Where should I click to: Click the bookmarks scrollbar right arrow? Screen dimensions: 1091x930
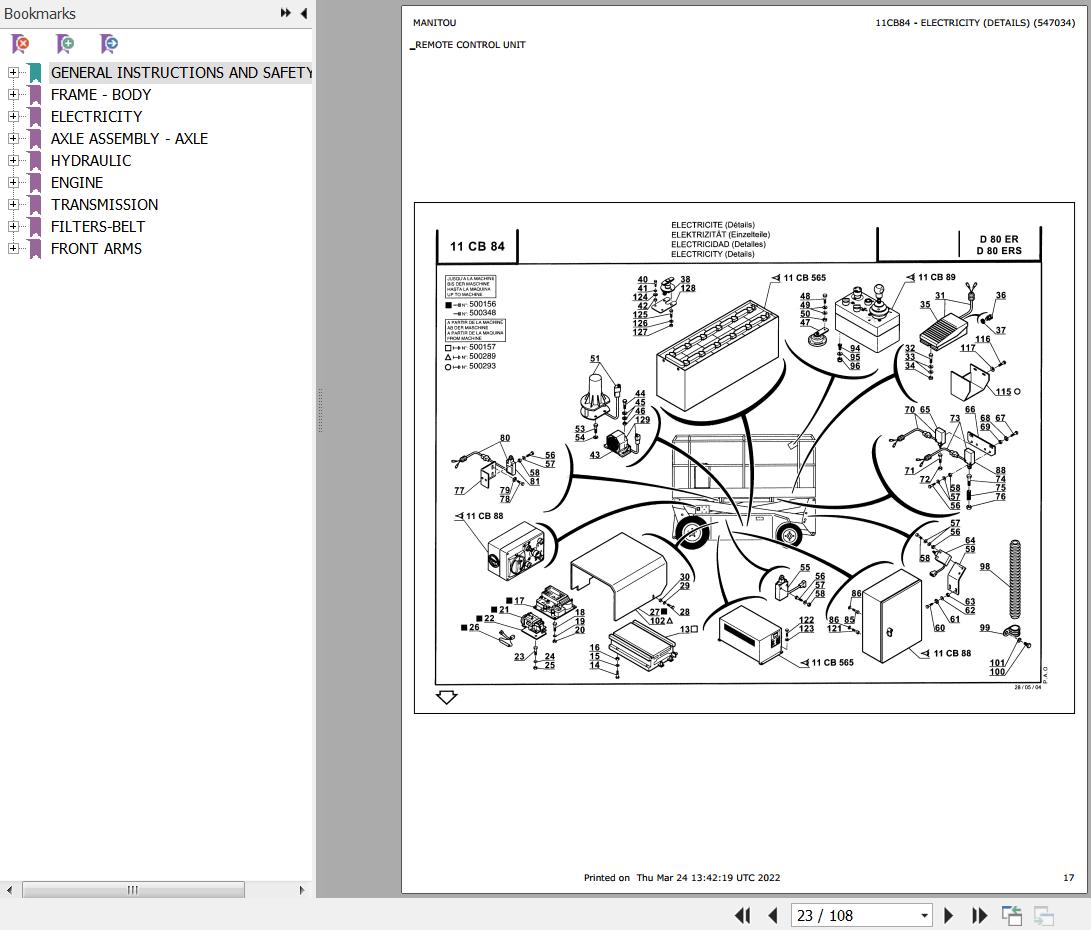tap(301, 890)
